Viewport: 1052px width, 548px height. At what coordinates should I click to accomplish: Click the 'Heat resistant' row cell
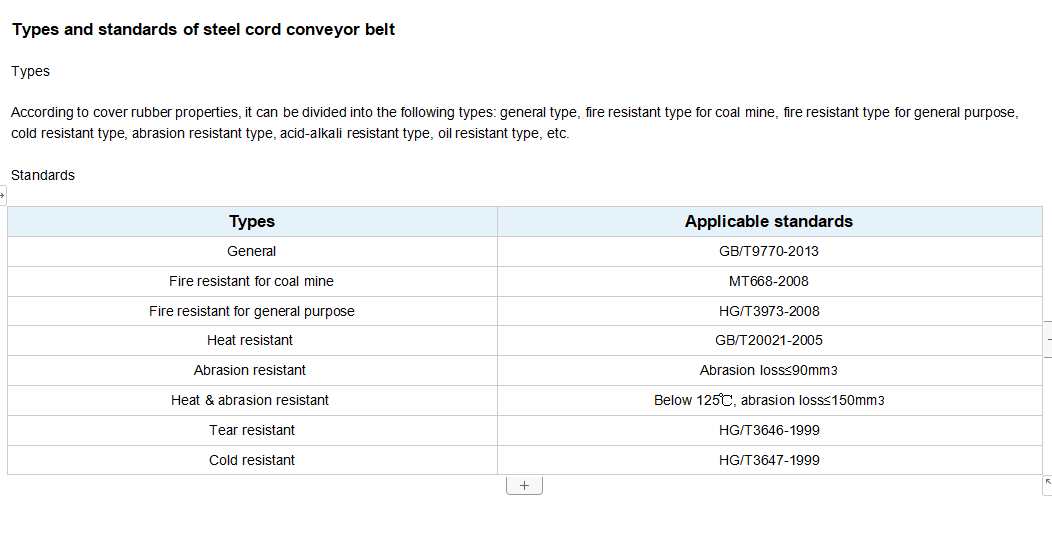tap(252, 341)
